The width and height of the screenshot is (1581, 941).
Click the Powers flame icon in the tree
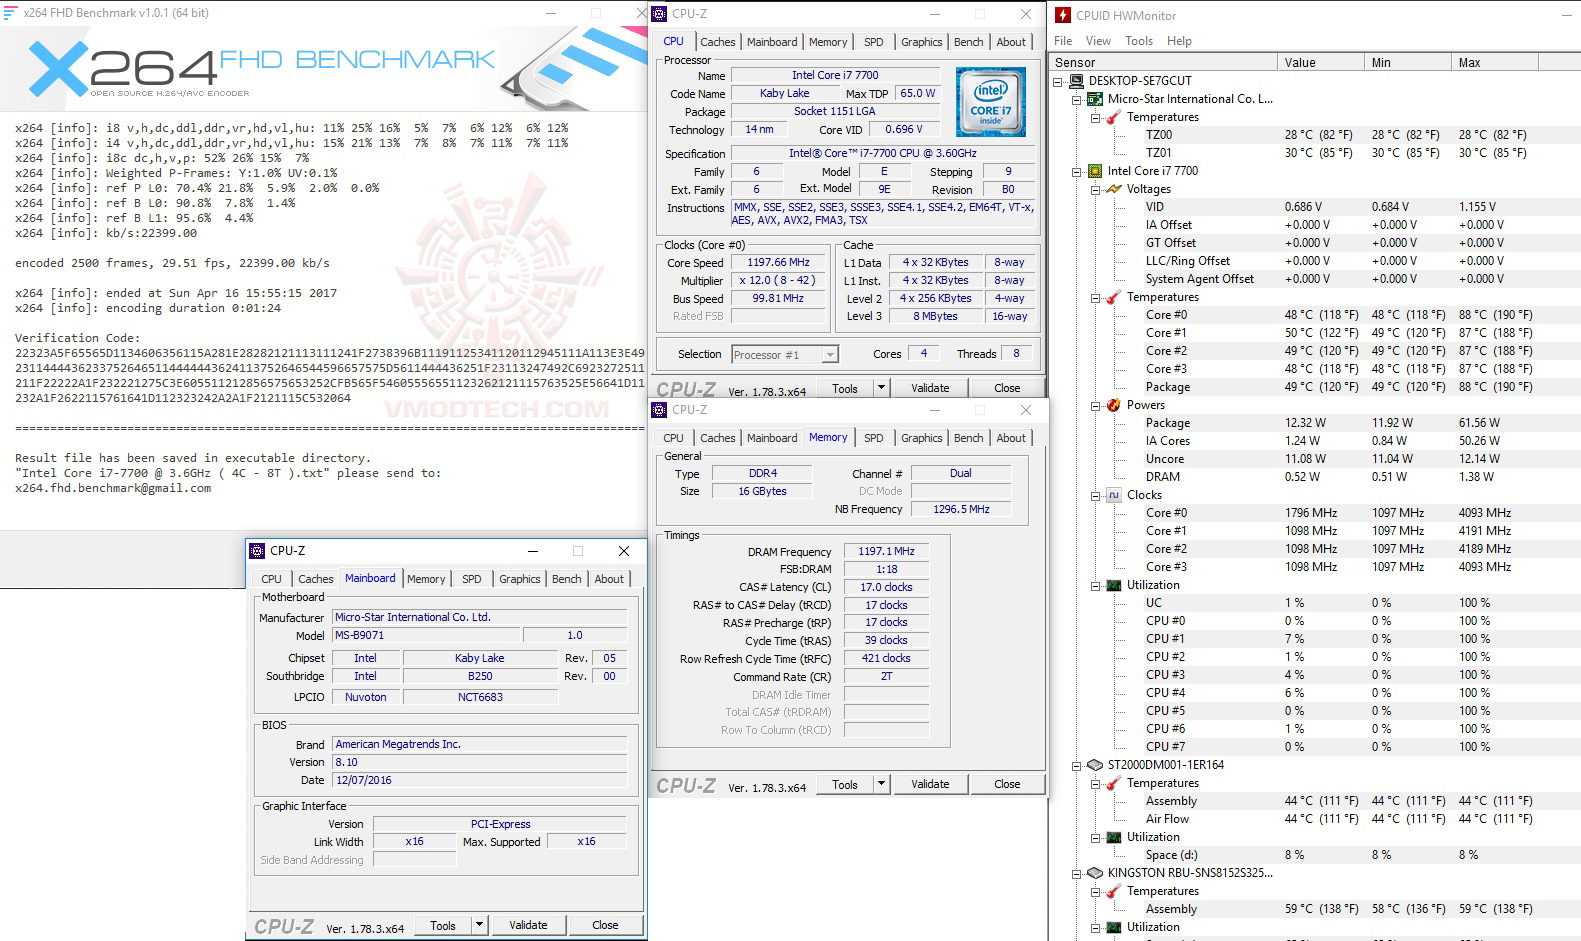(1114, 405)
